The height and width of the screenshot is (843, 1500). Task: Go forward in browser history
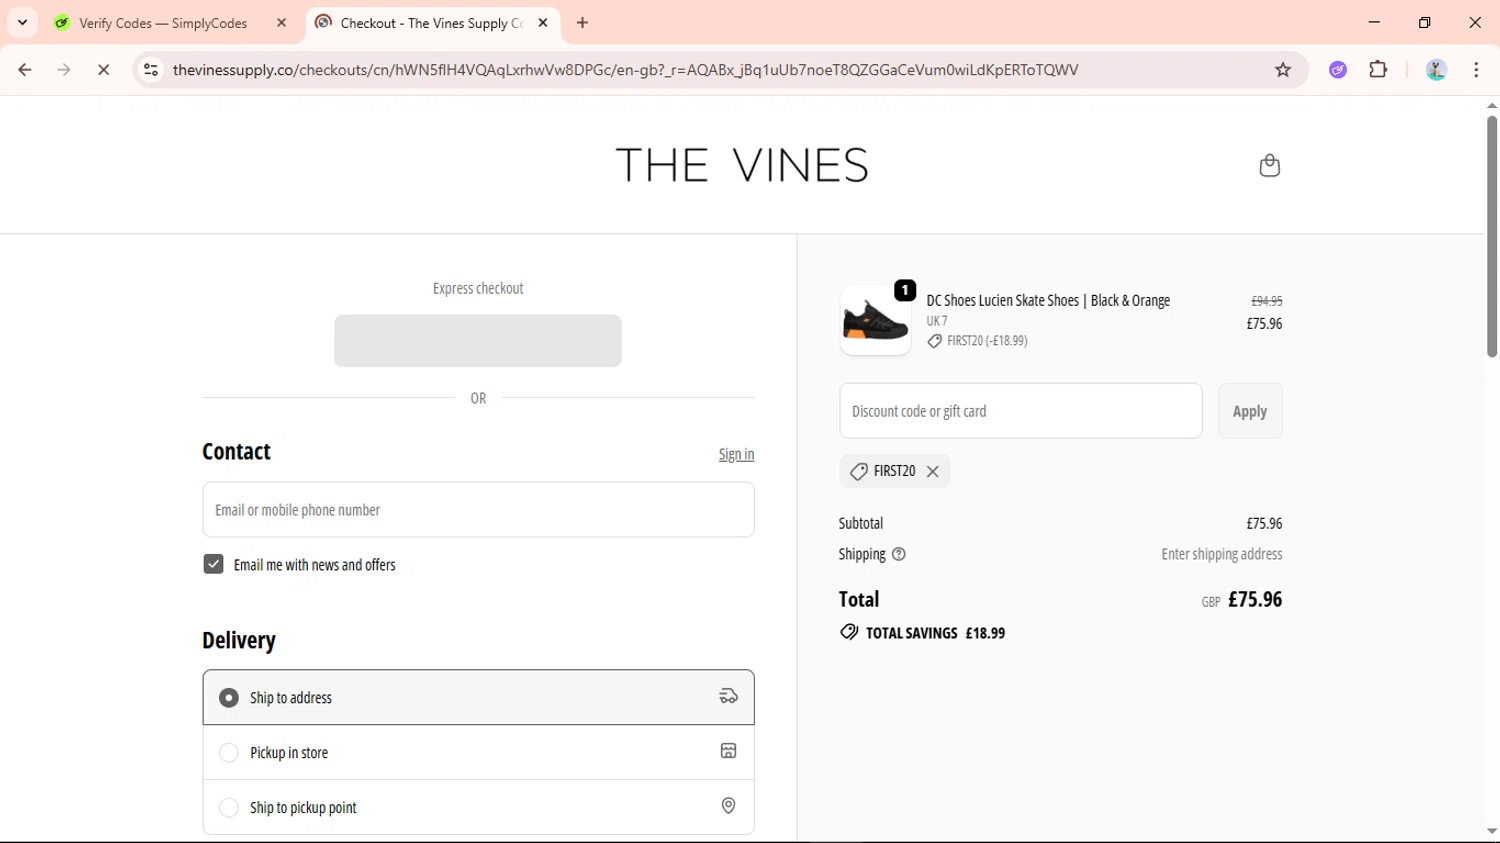click(64, 70)
